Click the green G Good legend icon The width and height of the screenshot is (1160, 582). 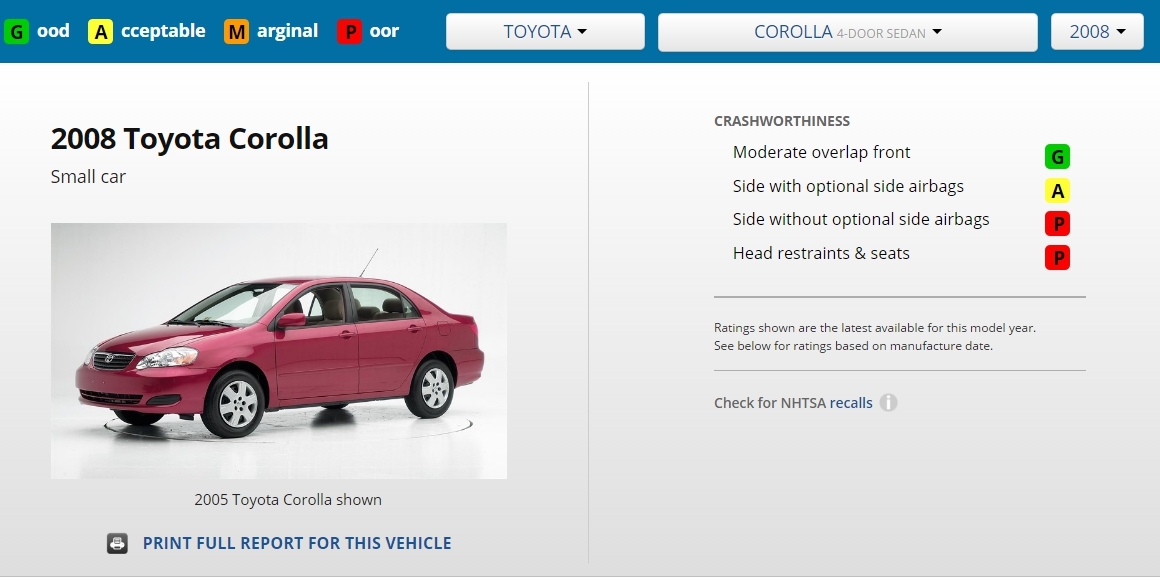tap(16, 31)
